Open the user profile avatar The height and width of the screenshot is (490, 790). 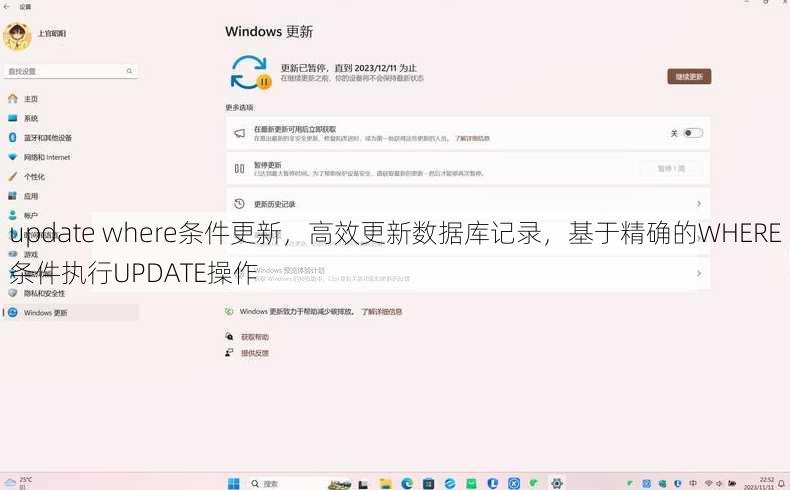(17, 37)
